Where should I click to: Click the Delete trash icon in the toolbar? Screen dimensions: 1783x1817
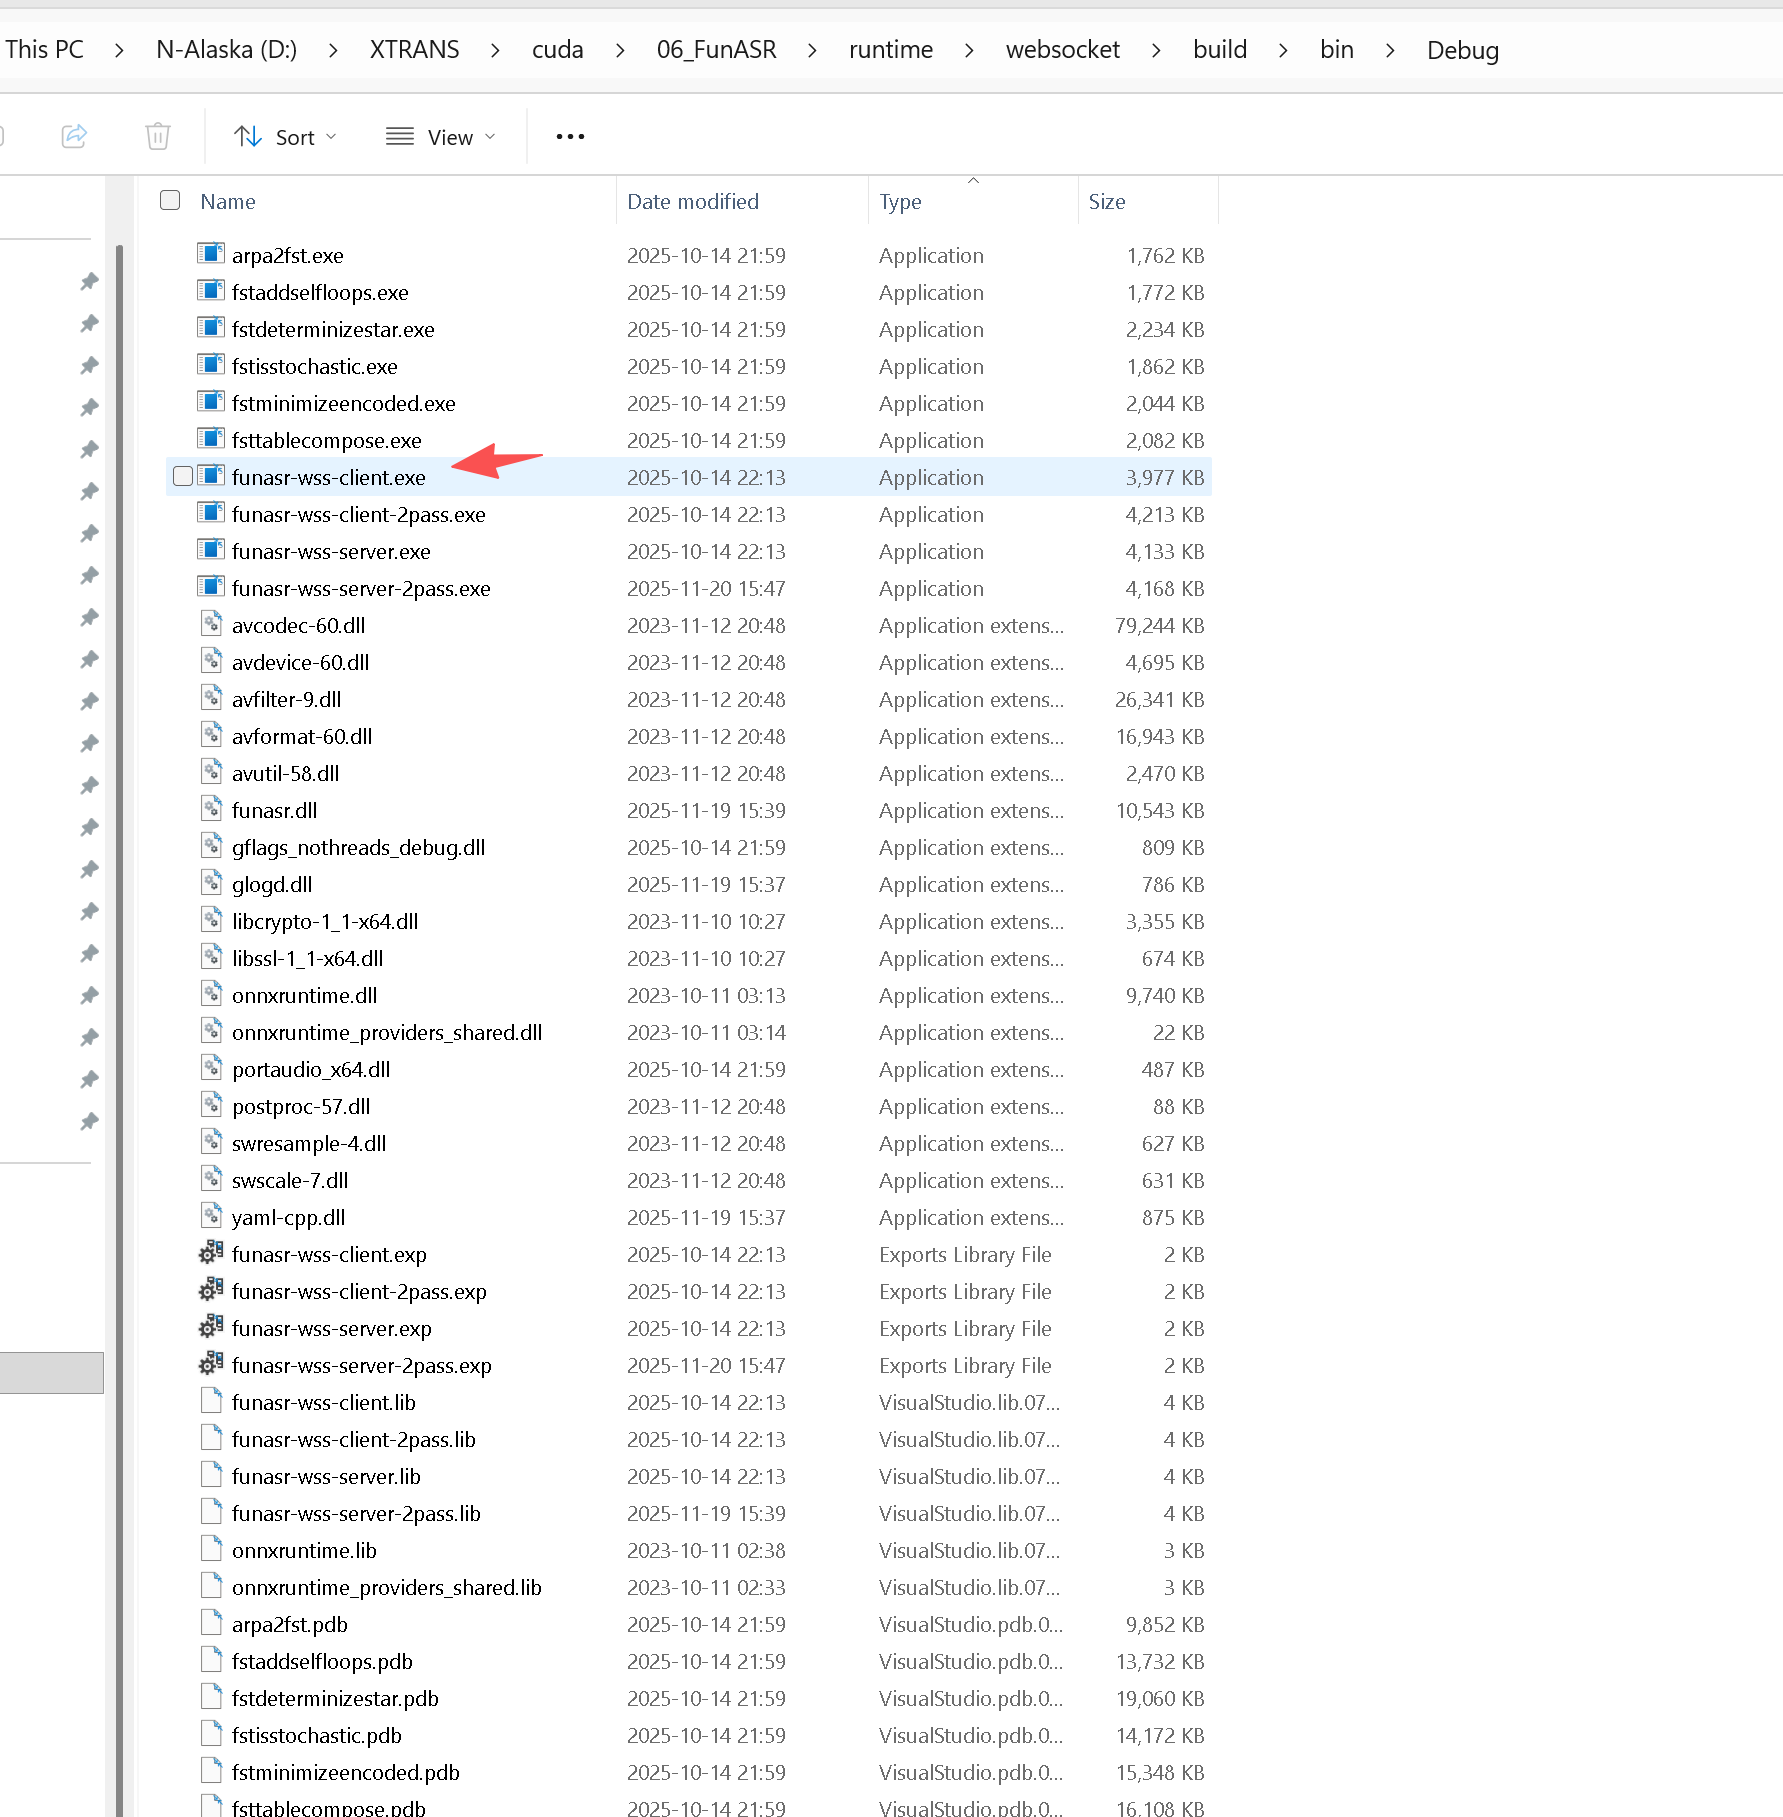[x=157, y=136]
